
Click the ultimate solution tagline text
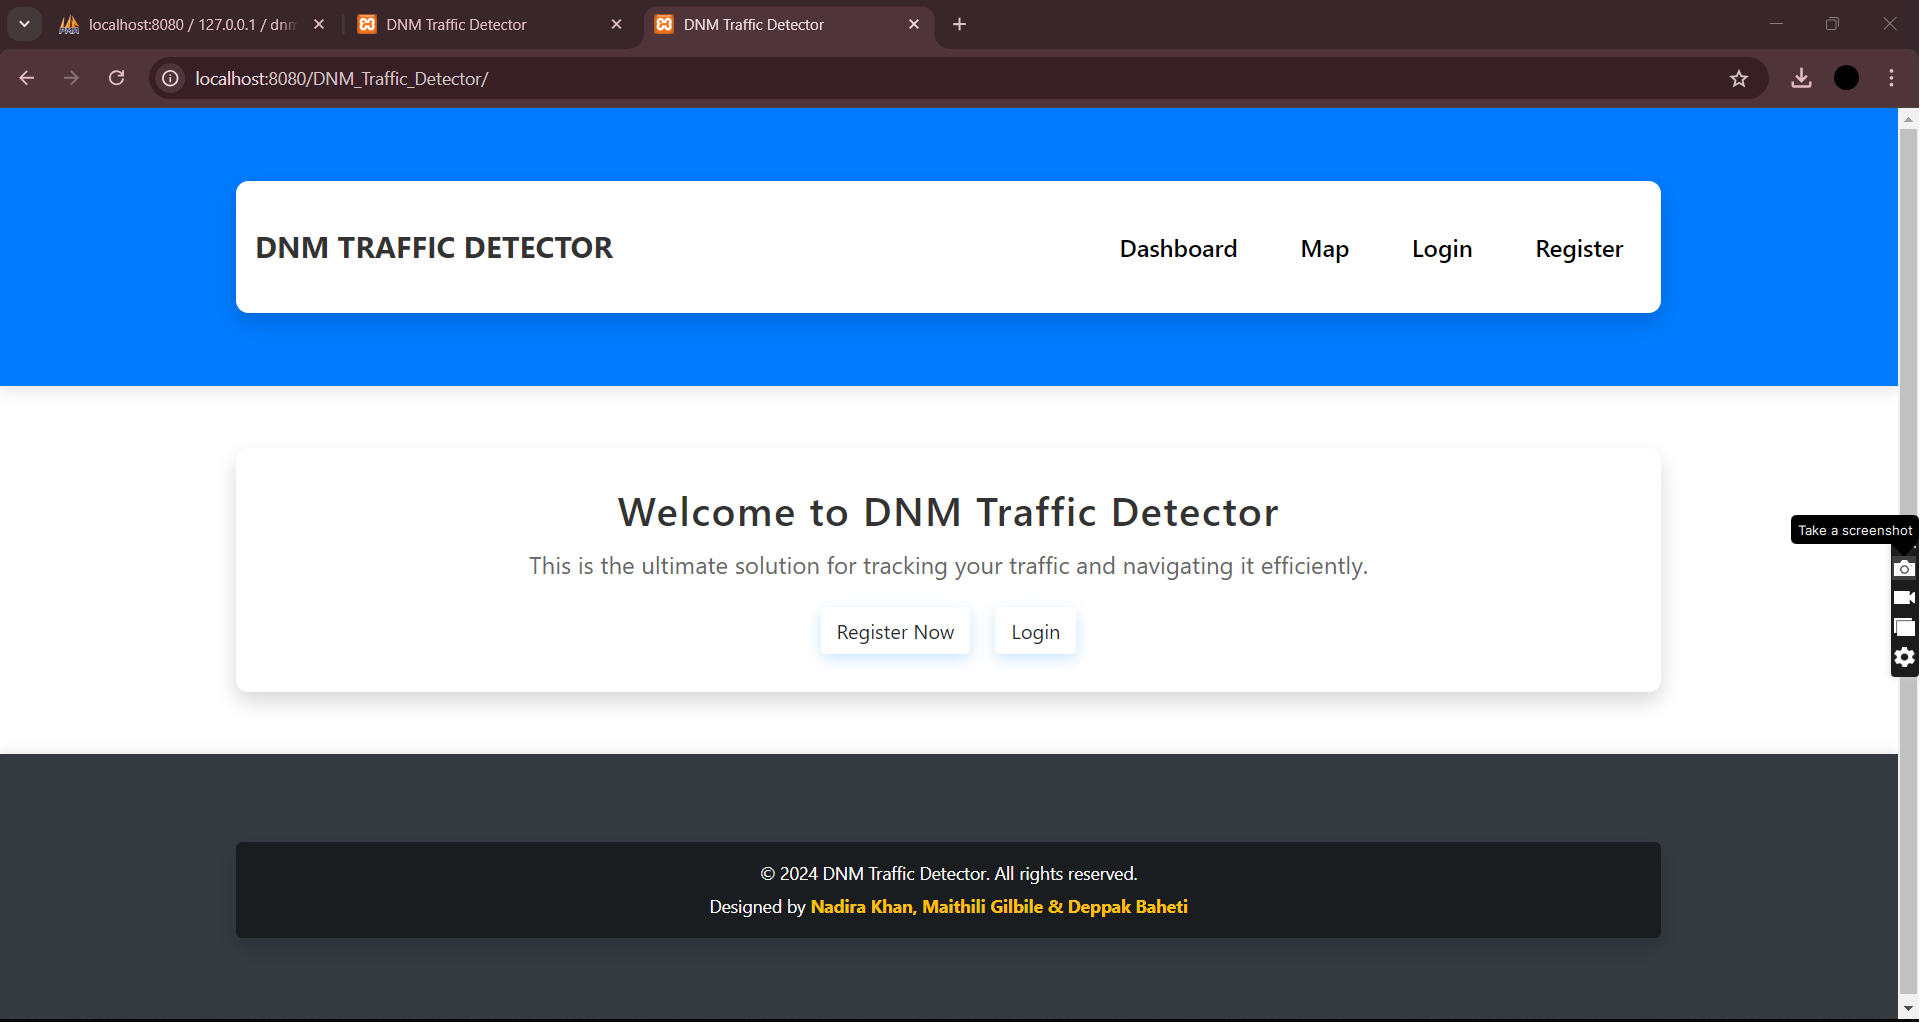pos(948,566)
